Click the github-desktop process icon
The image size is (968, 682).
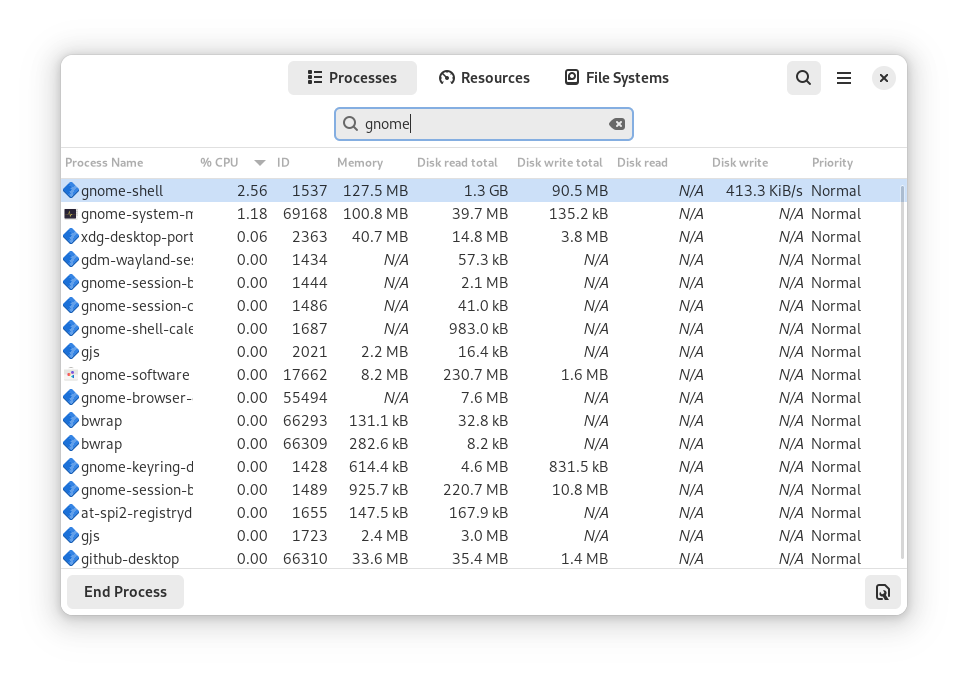pos(70,559)
